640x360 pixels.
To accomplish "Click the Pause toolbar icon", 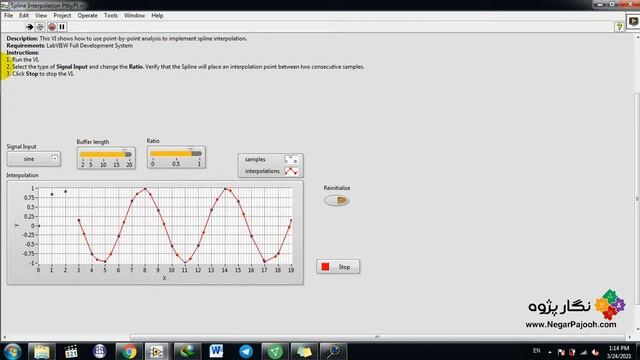I will click(x=62, y=27).
